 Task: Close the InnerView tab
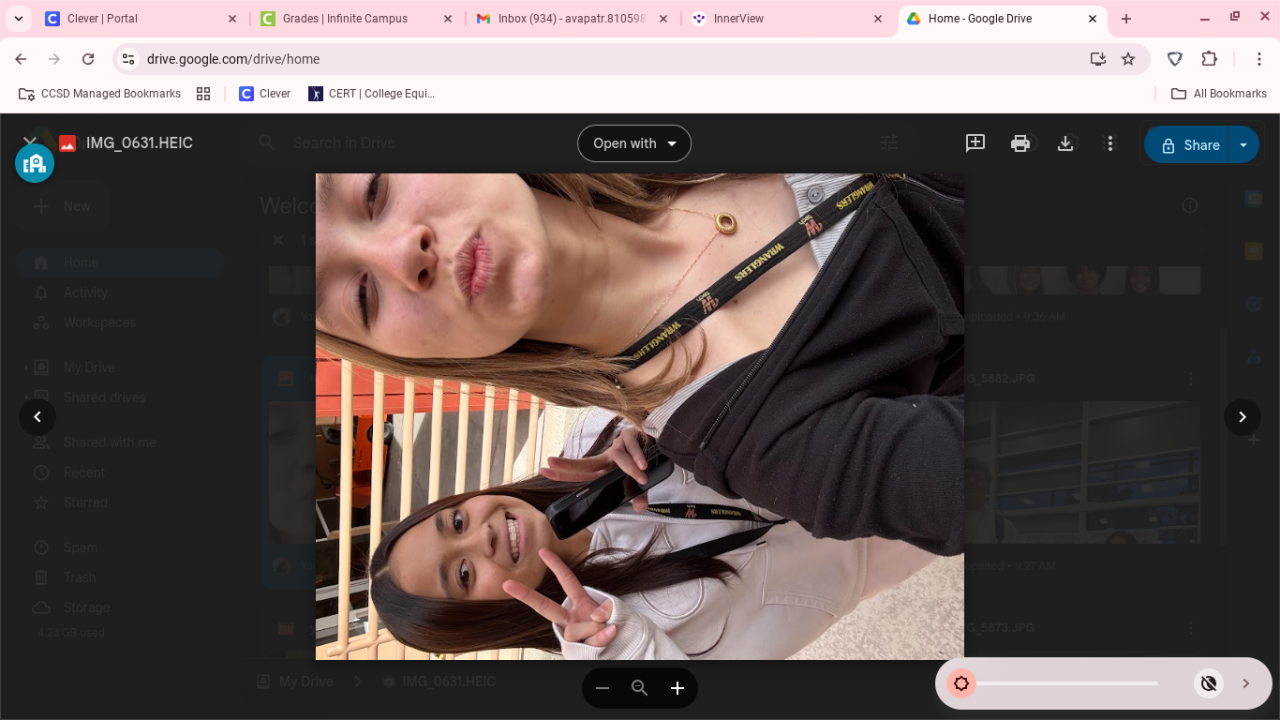click(x=878, y=19)
